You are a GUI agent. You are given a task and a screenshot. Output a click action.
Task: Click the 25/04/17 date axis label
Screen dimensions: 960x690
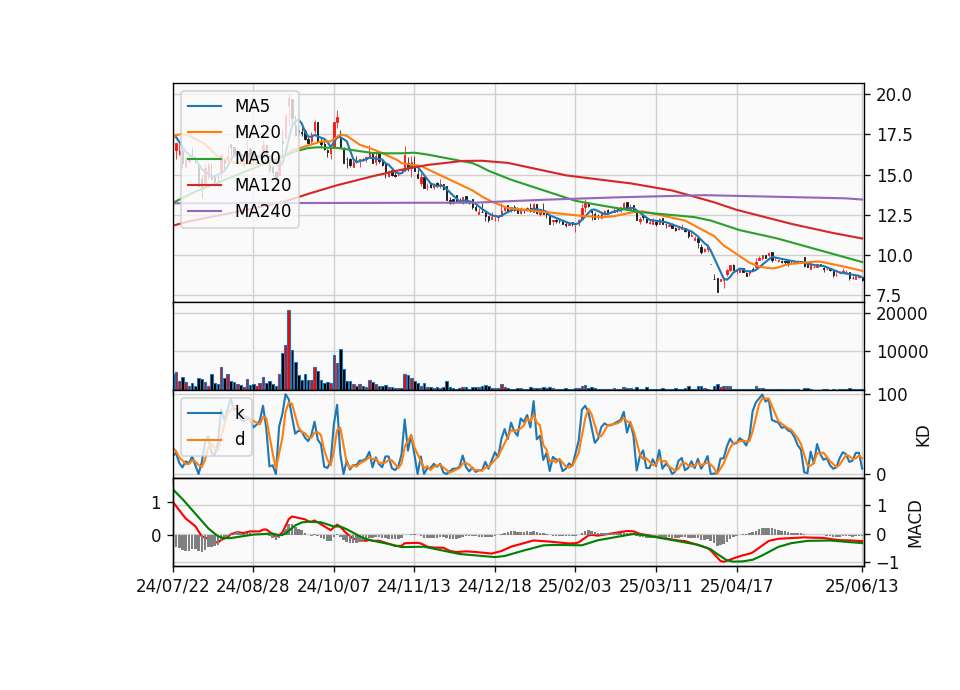click(737, 586)
